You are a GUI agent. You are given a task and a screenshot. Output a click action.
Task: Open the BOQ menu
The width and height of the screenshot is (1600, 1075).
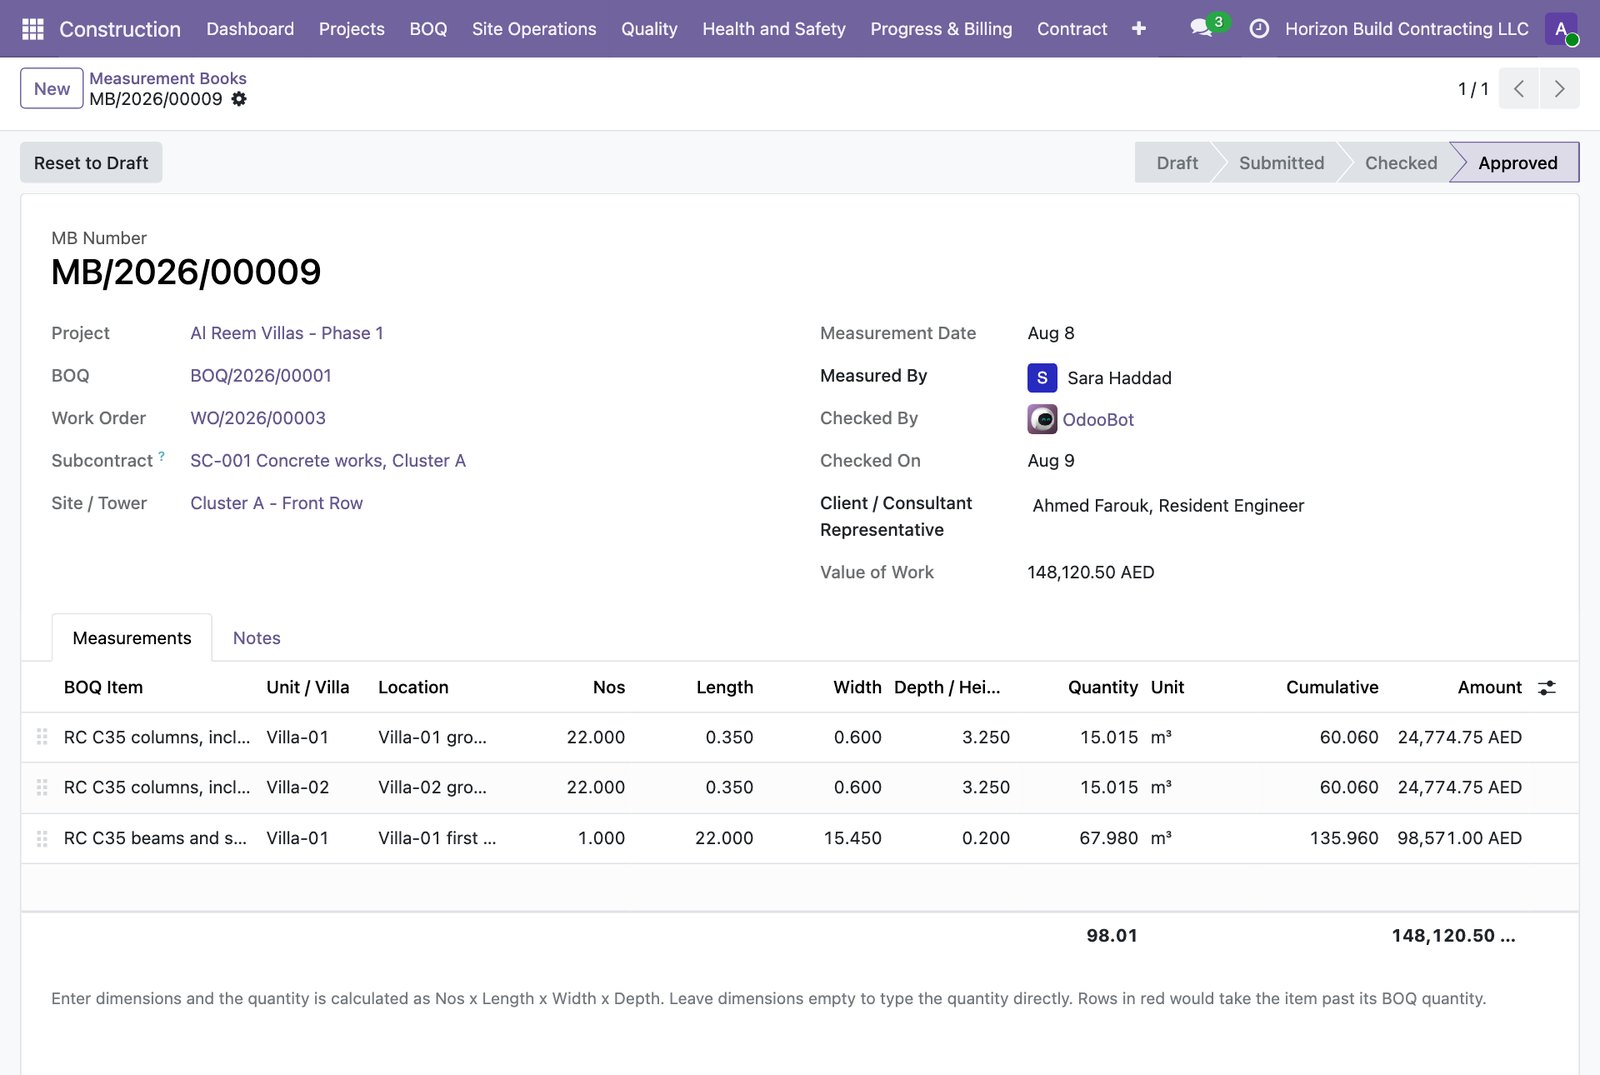point(428,29)
